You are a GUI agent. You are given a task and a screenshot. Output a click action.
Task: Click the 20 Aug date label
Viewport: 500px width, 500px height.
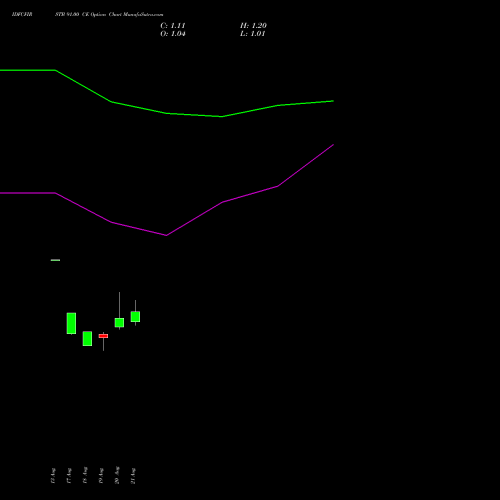[117, 475]
